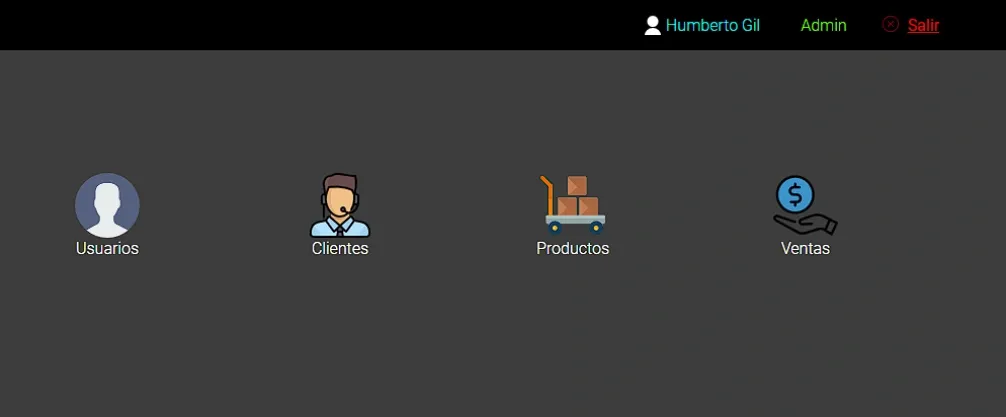Open the Clientes headset agent icon
Image resolution: width=1006 pixels, height=417 pixels.
coord(340,205)
